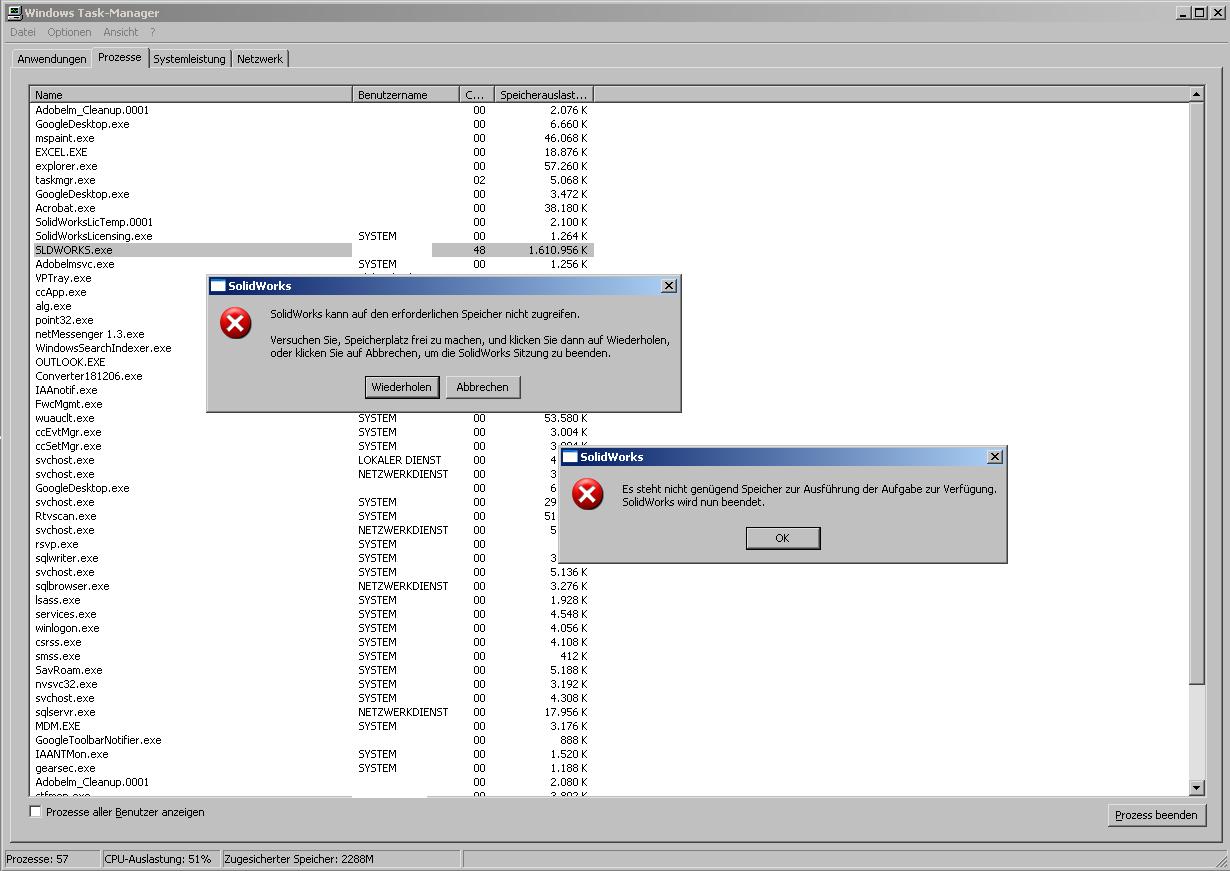Select the taskmgr.exe process
The height and width of the screenshot is (871, 1230).
(x=65, y=180)
